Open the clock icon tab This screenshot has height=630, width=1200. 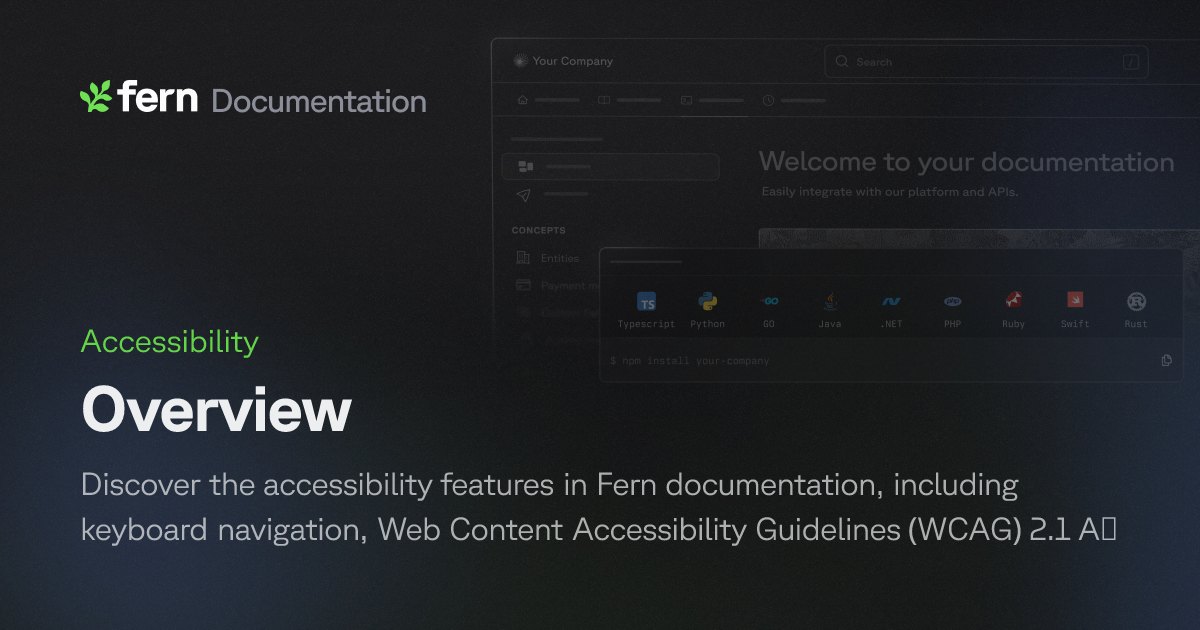768,100
